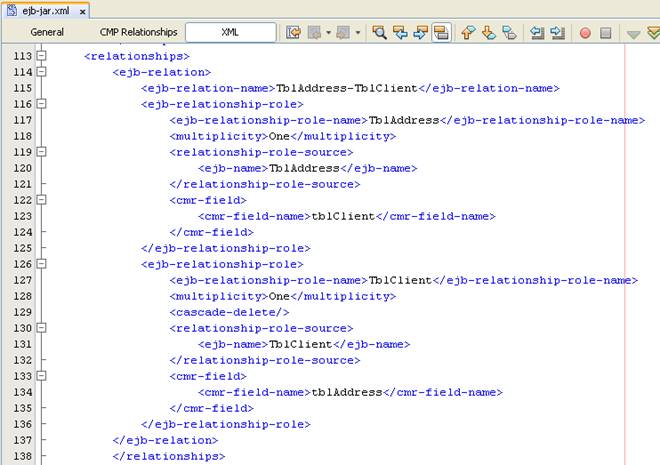Click </cmr-field> on line 135

[x=211, y=408]
